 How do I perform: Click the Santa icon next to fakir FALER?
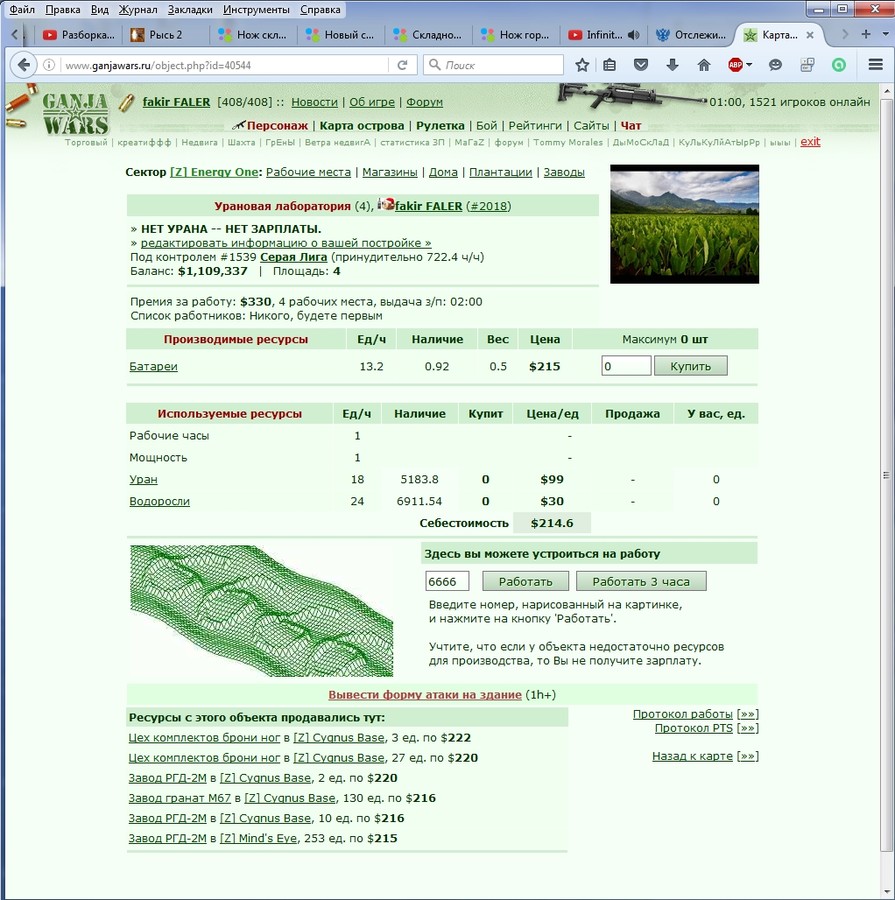(386, 204)
